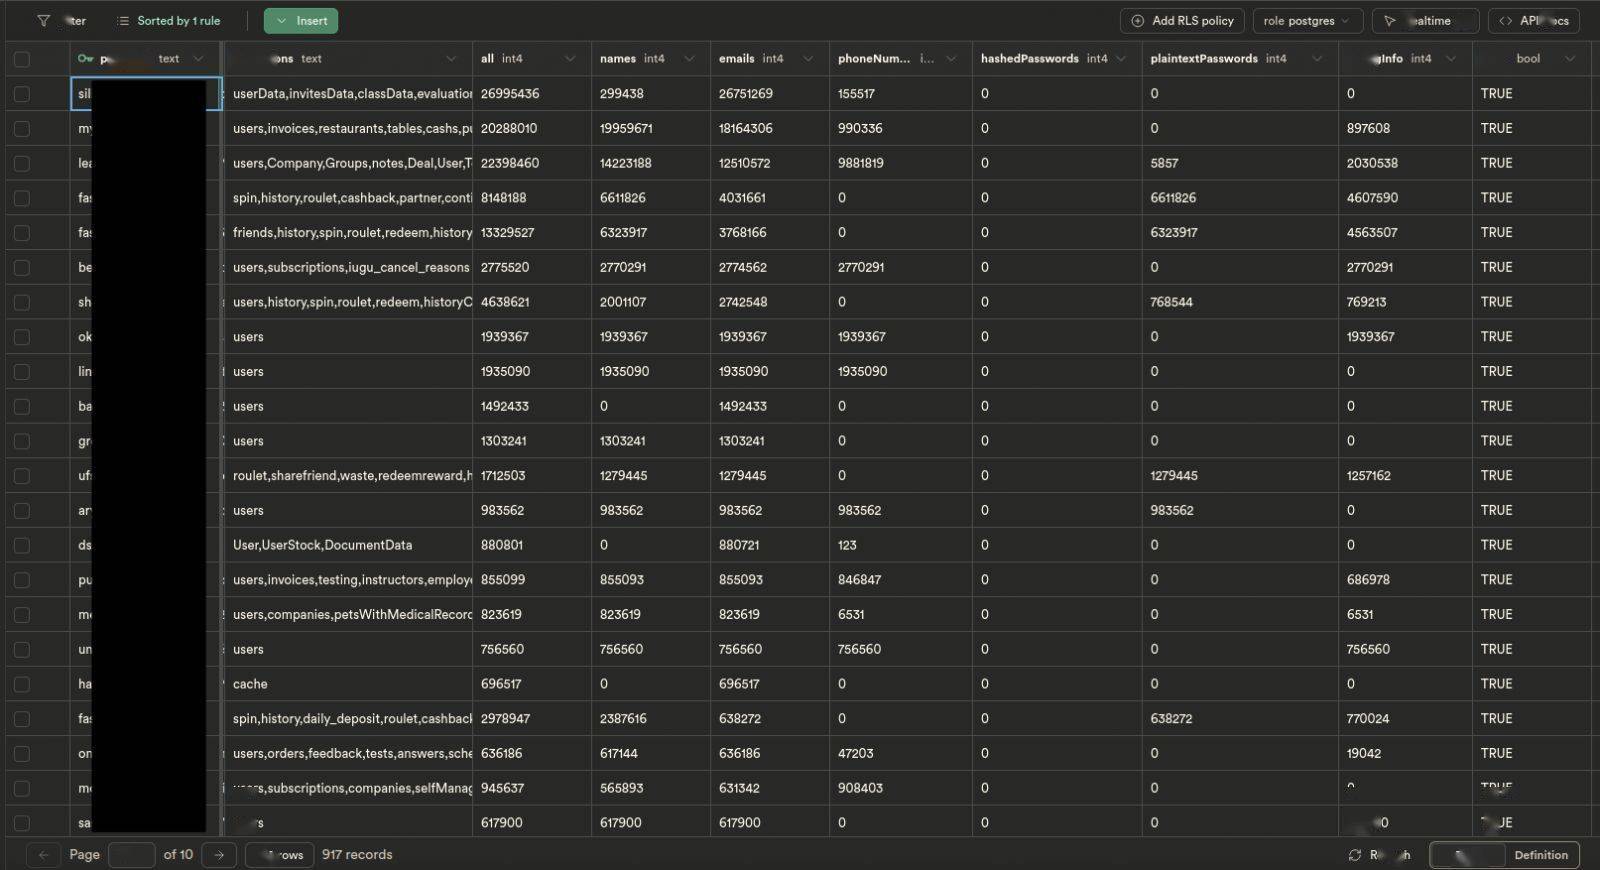The width and height of the screenshot is (1600, 870).
Task: Select cell 'User,UserStock,DocumentData'
Action: [x=348, y=545]
